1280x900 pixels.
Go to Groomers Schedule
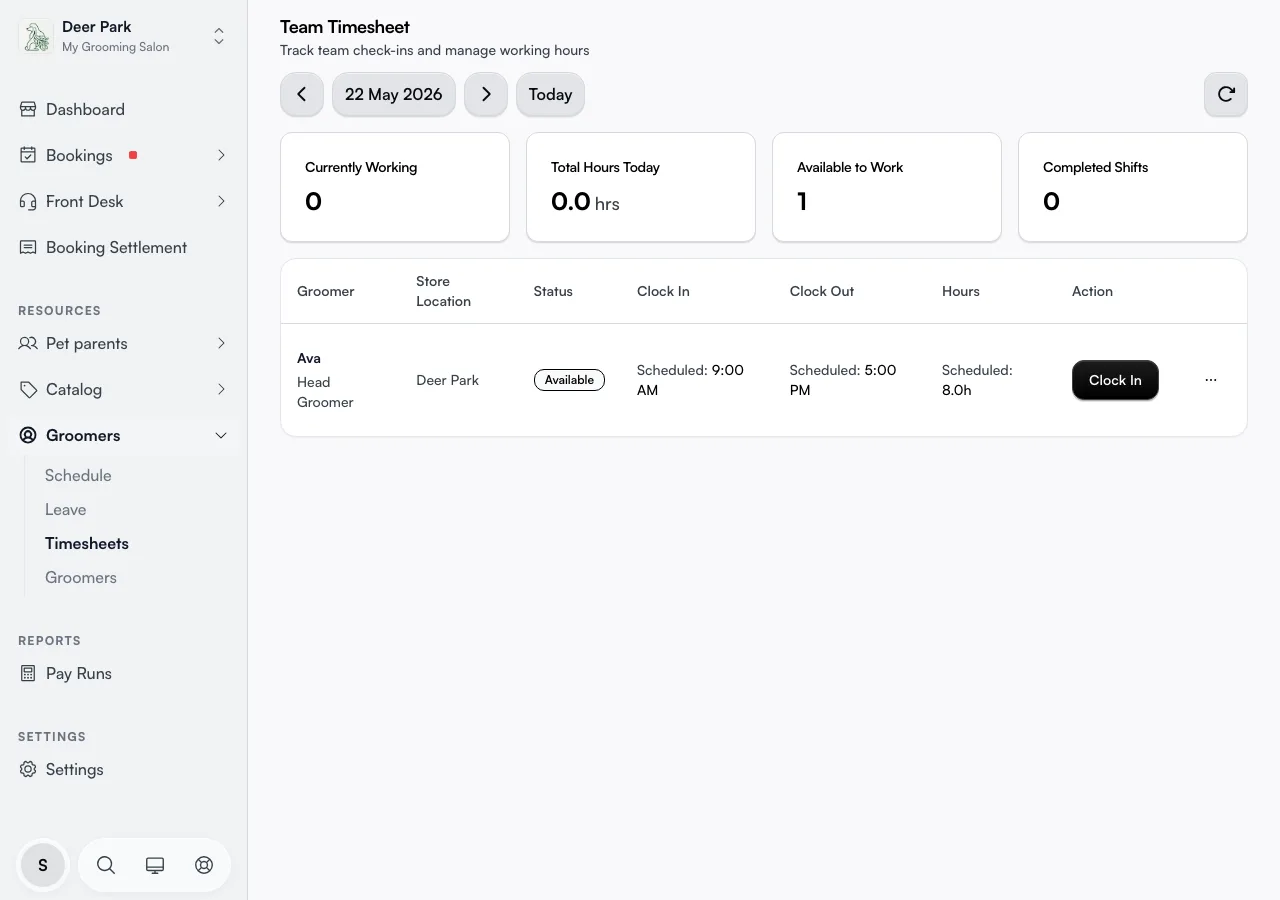(x=78, y=475)
